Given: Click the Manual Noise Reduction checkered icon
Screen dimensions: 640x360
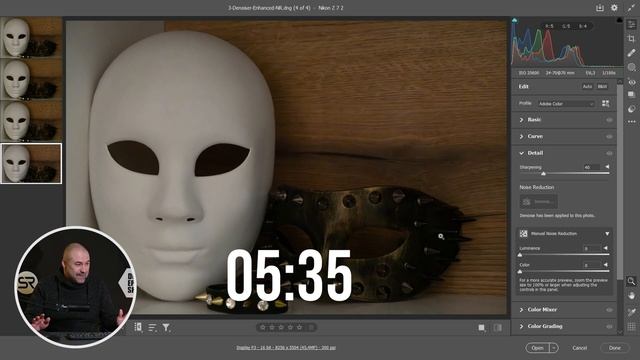Looking at the screenshot, I should [x=523, y=233].
